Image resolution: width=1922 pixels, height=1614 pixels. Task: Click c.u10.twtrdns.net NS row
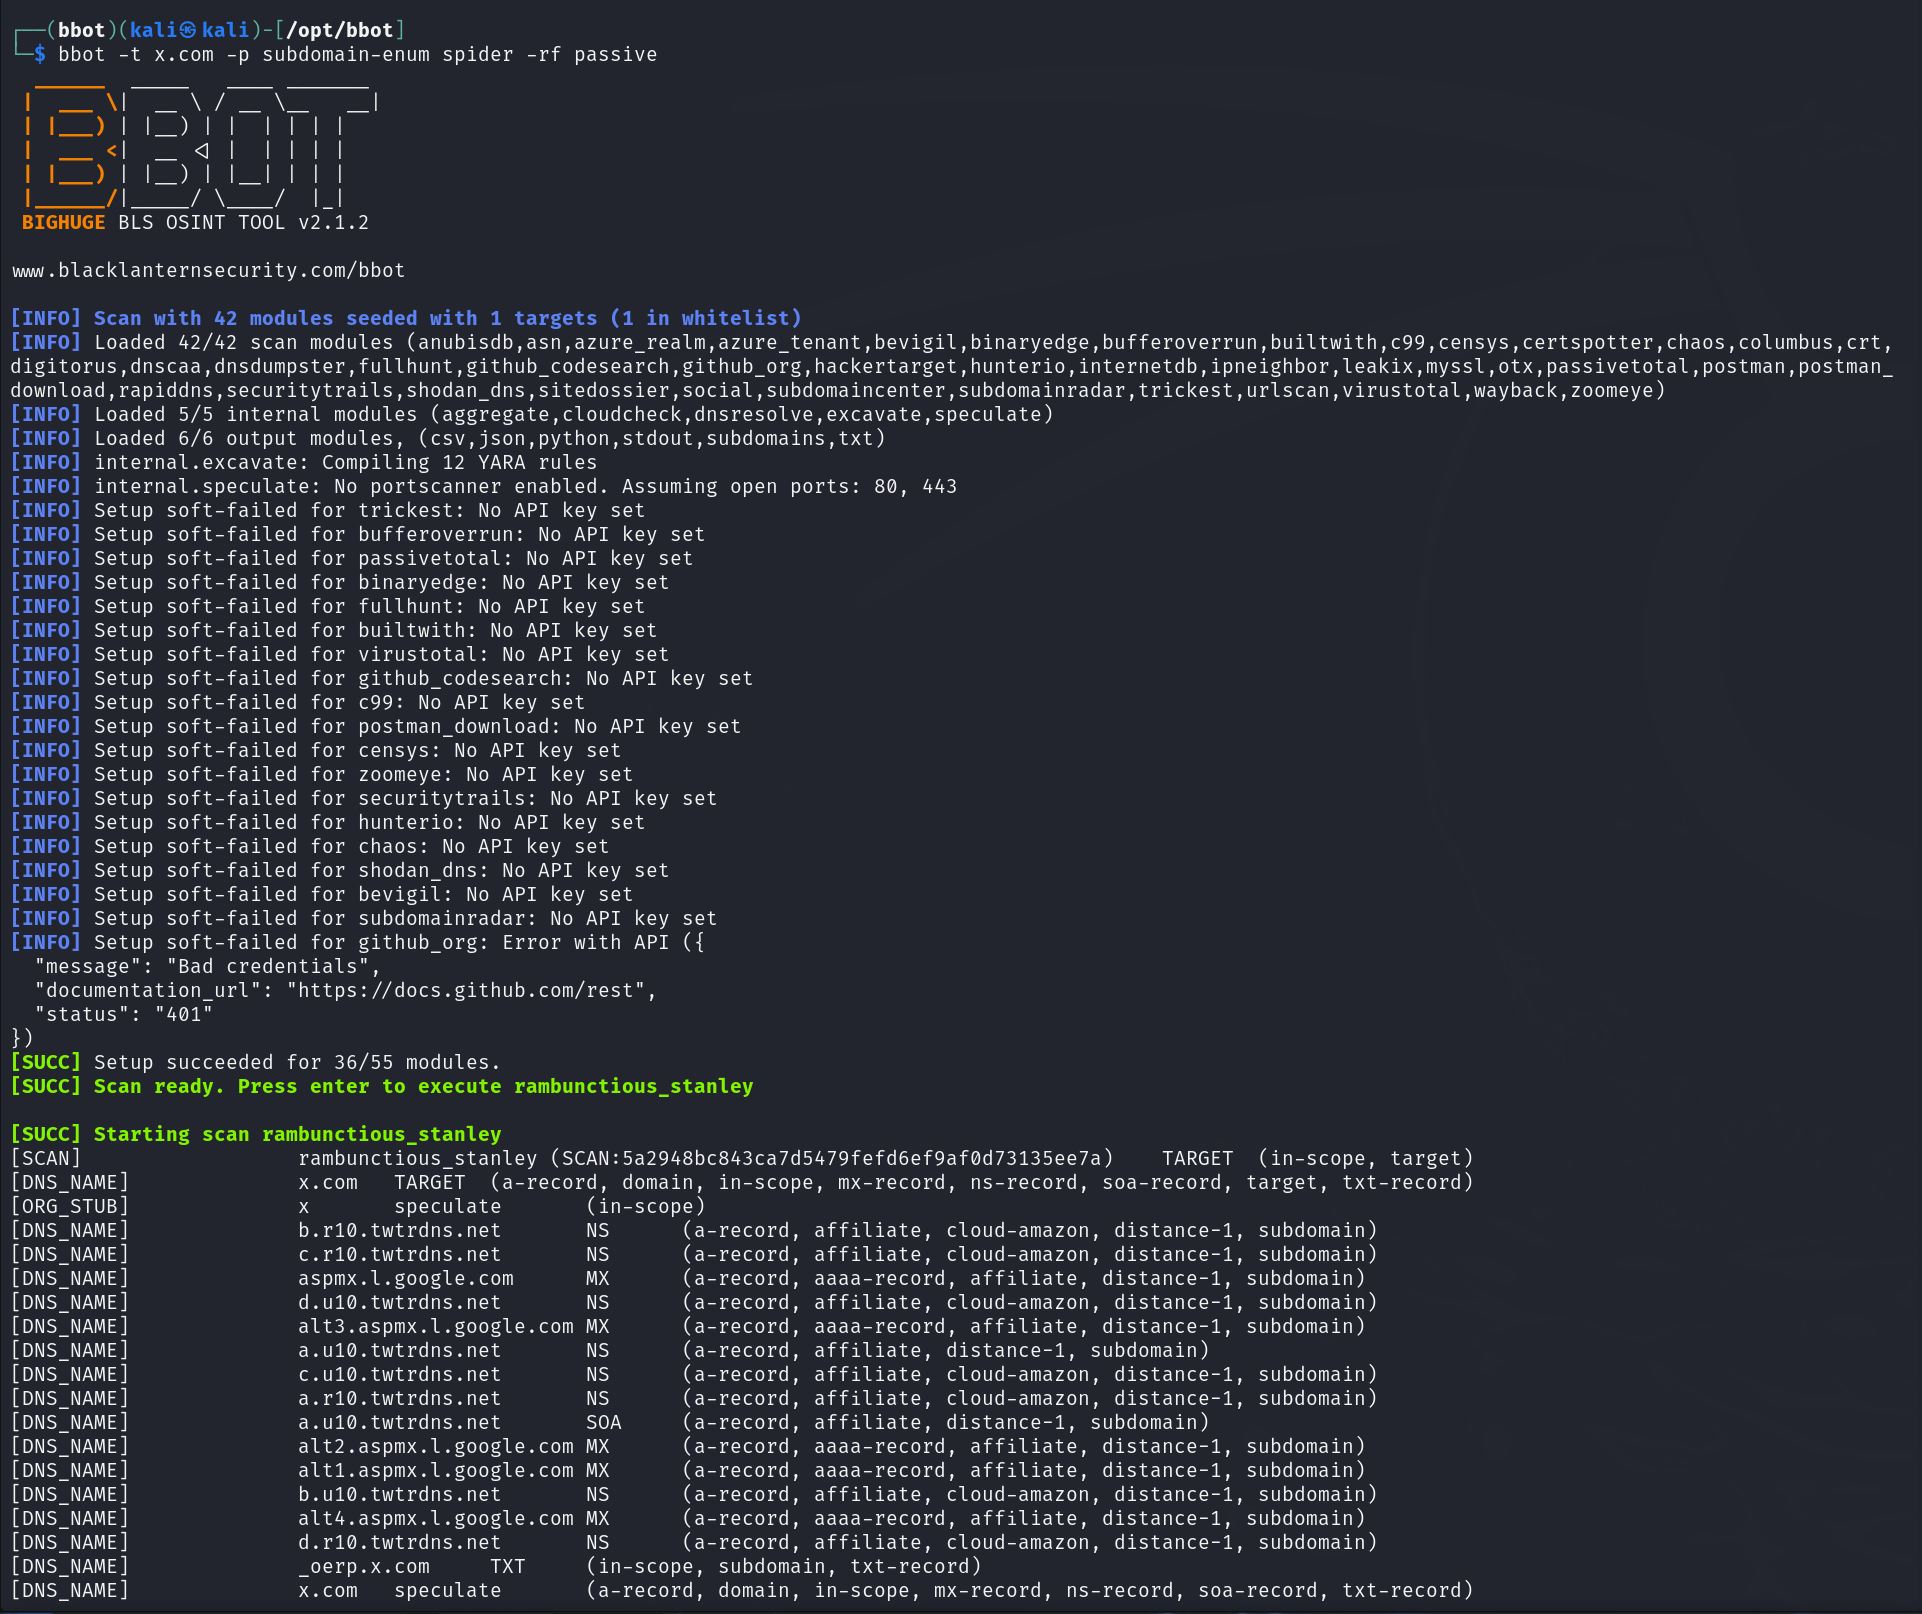tap(694, 1374)
